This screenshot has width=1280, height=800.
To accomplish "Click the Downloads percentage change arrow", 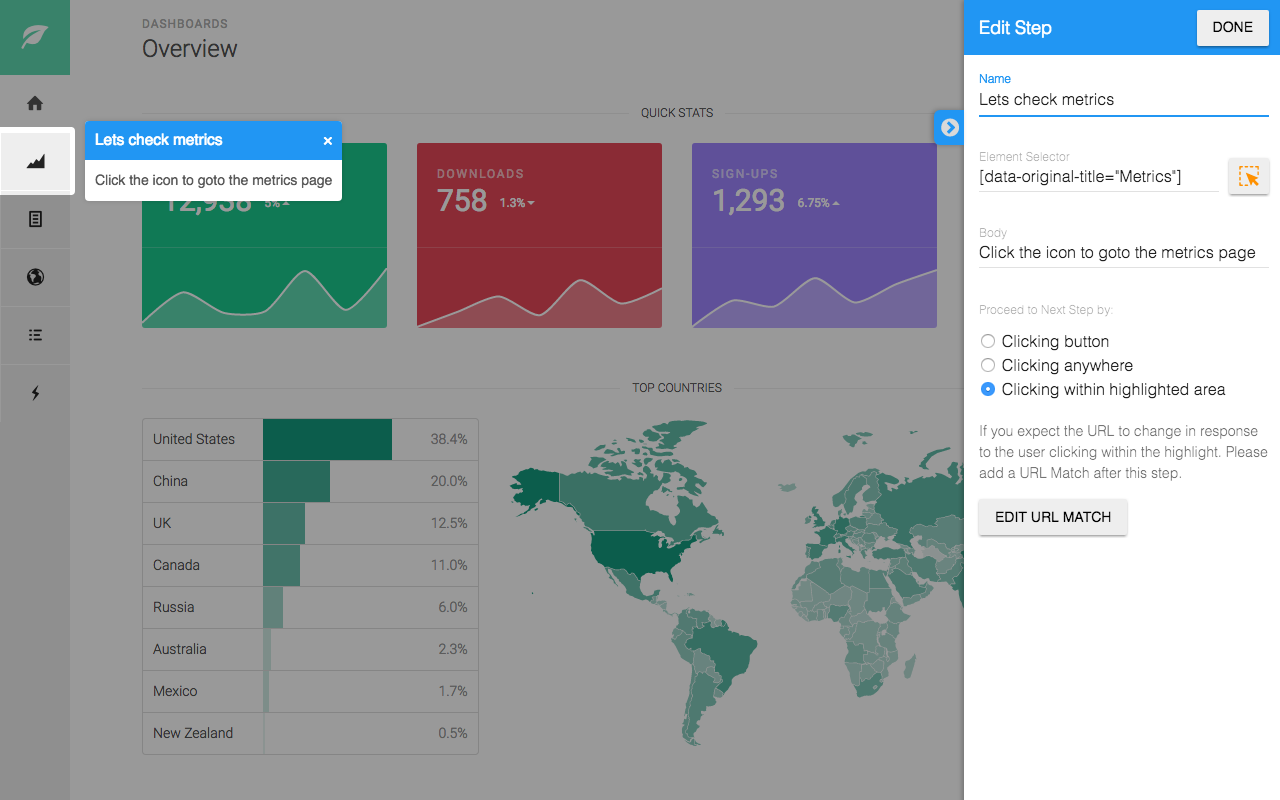I will pos(531,203).
